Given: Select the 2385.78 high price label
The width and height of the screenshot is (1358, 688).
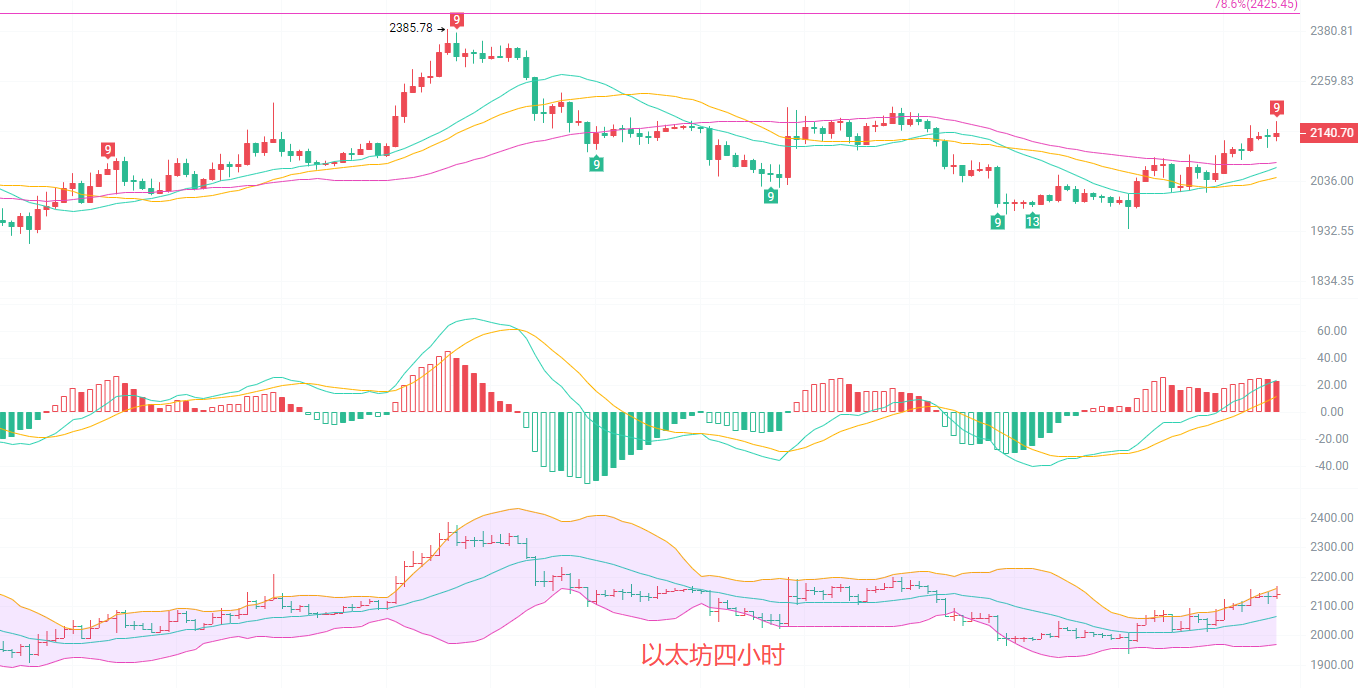Looking at the screenshot, I should pyautogui.click(x=410, y=28).
